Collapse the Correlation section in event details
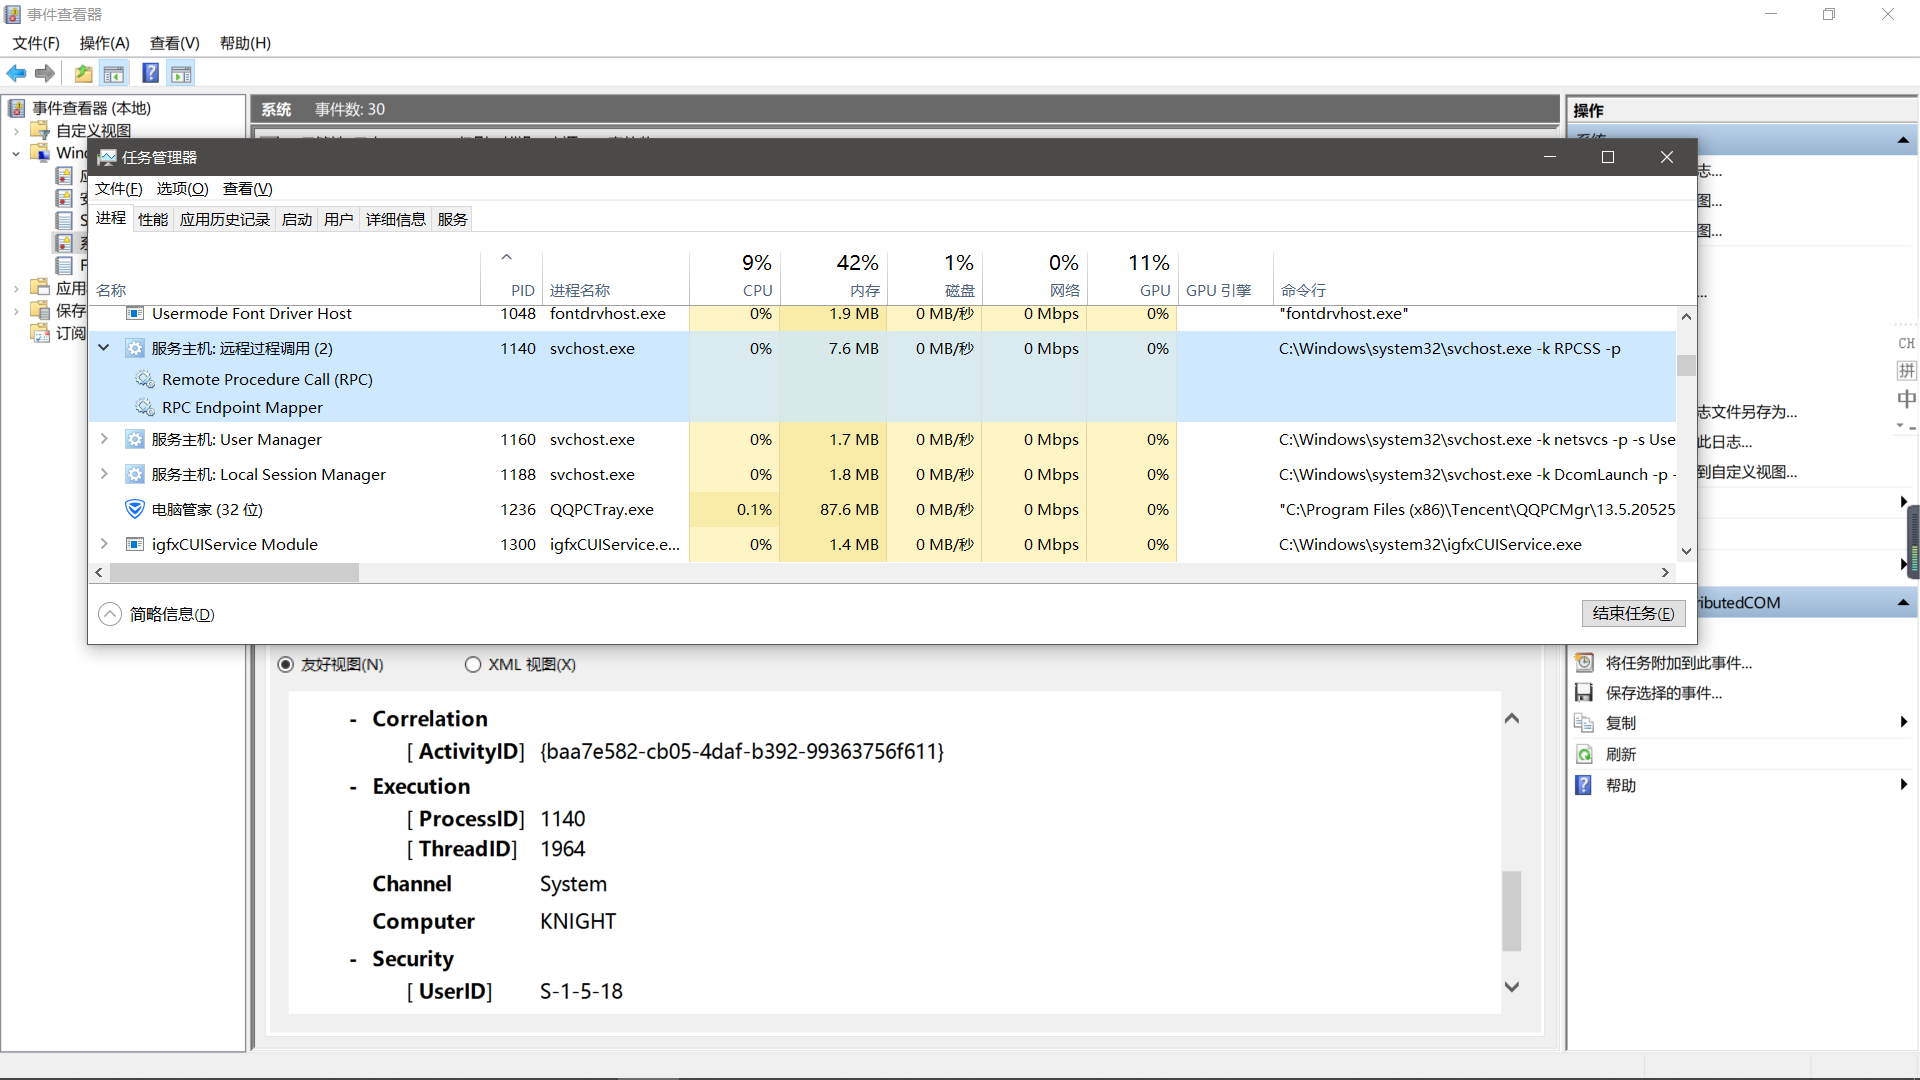This screenshot has width=1920, height=1080. (351, 718)
